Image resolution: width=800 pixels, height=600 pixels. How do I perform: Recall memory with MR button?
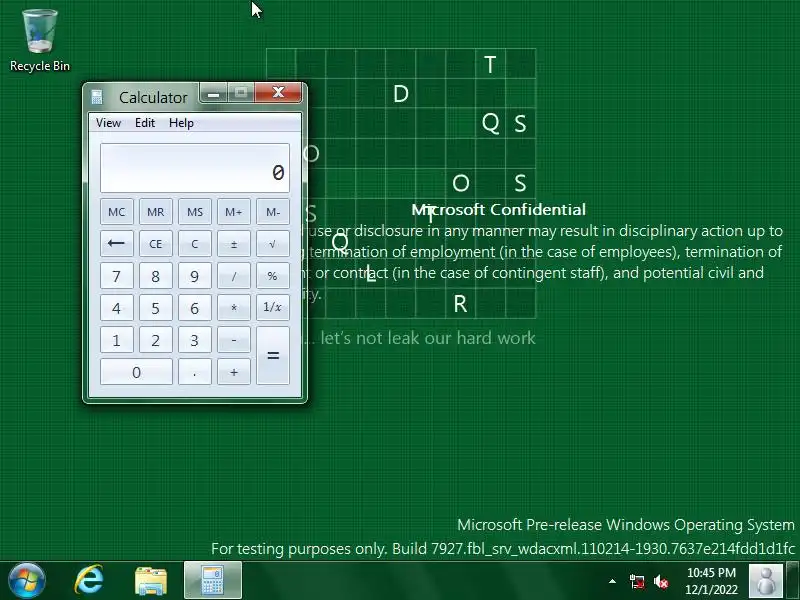tap(156, 212)
